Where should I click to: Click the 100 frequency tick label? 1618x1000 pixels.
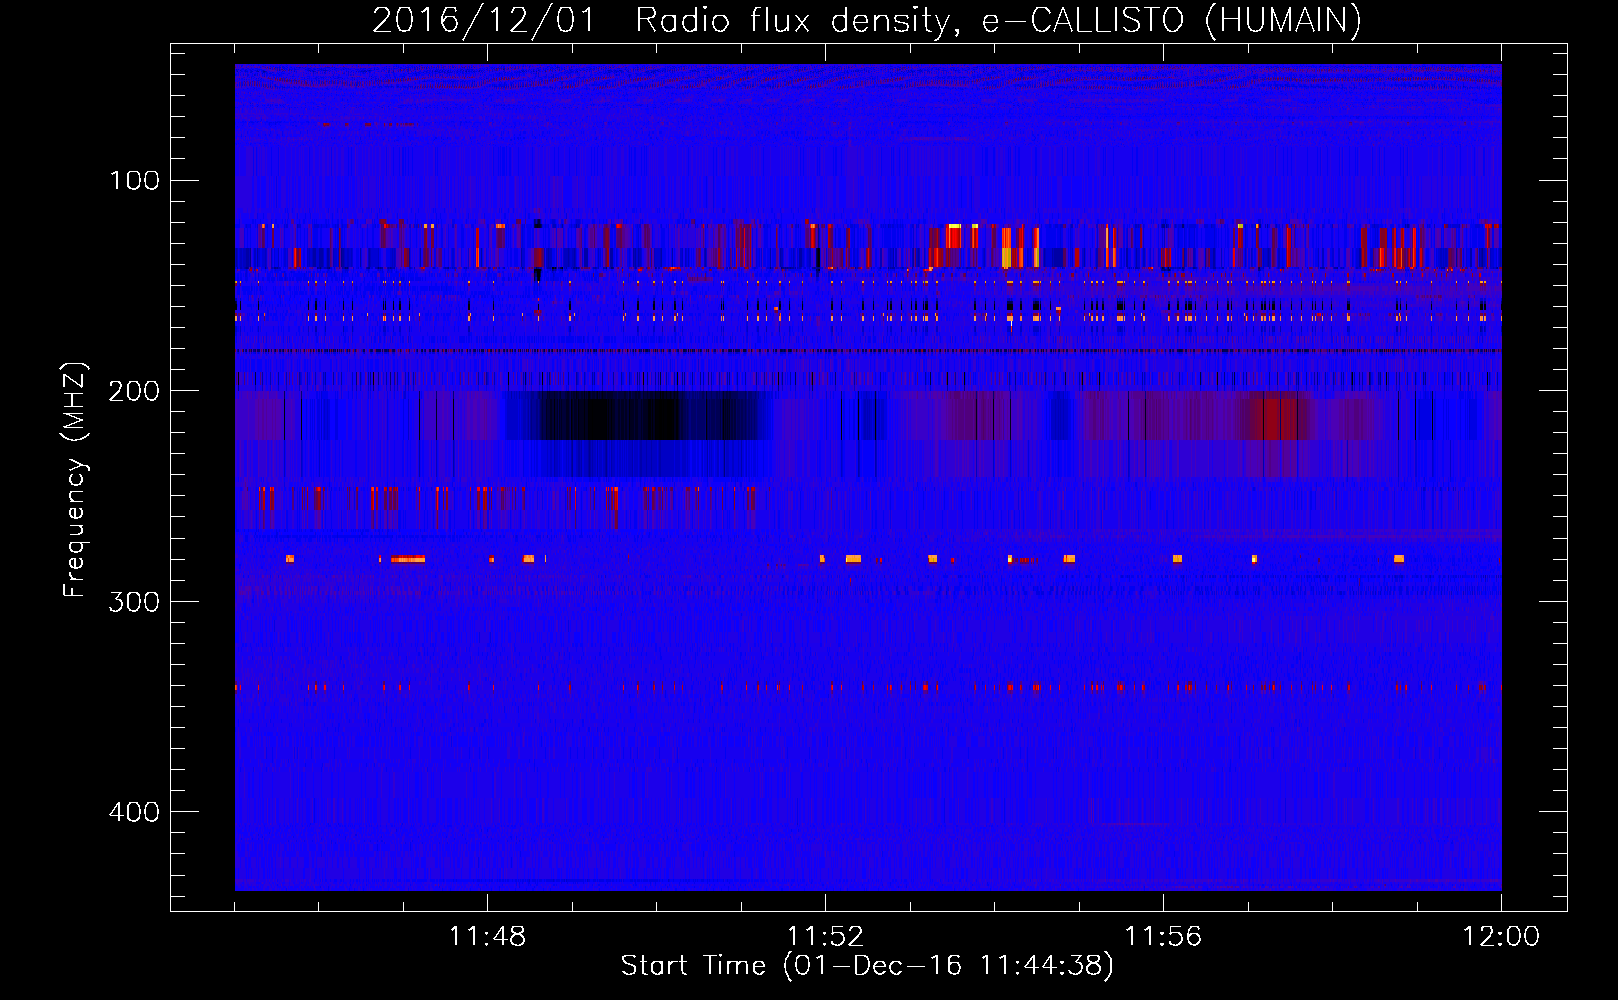[x=134, y=180]
